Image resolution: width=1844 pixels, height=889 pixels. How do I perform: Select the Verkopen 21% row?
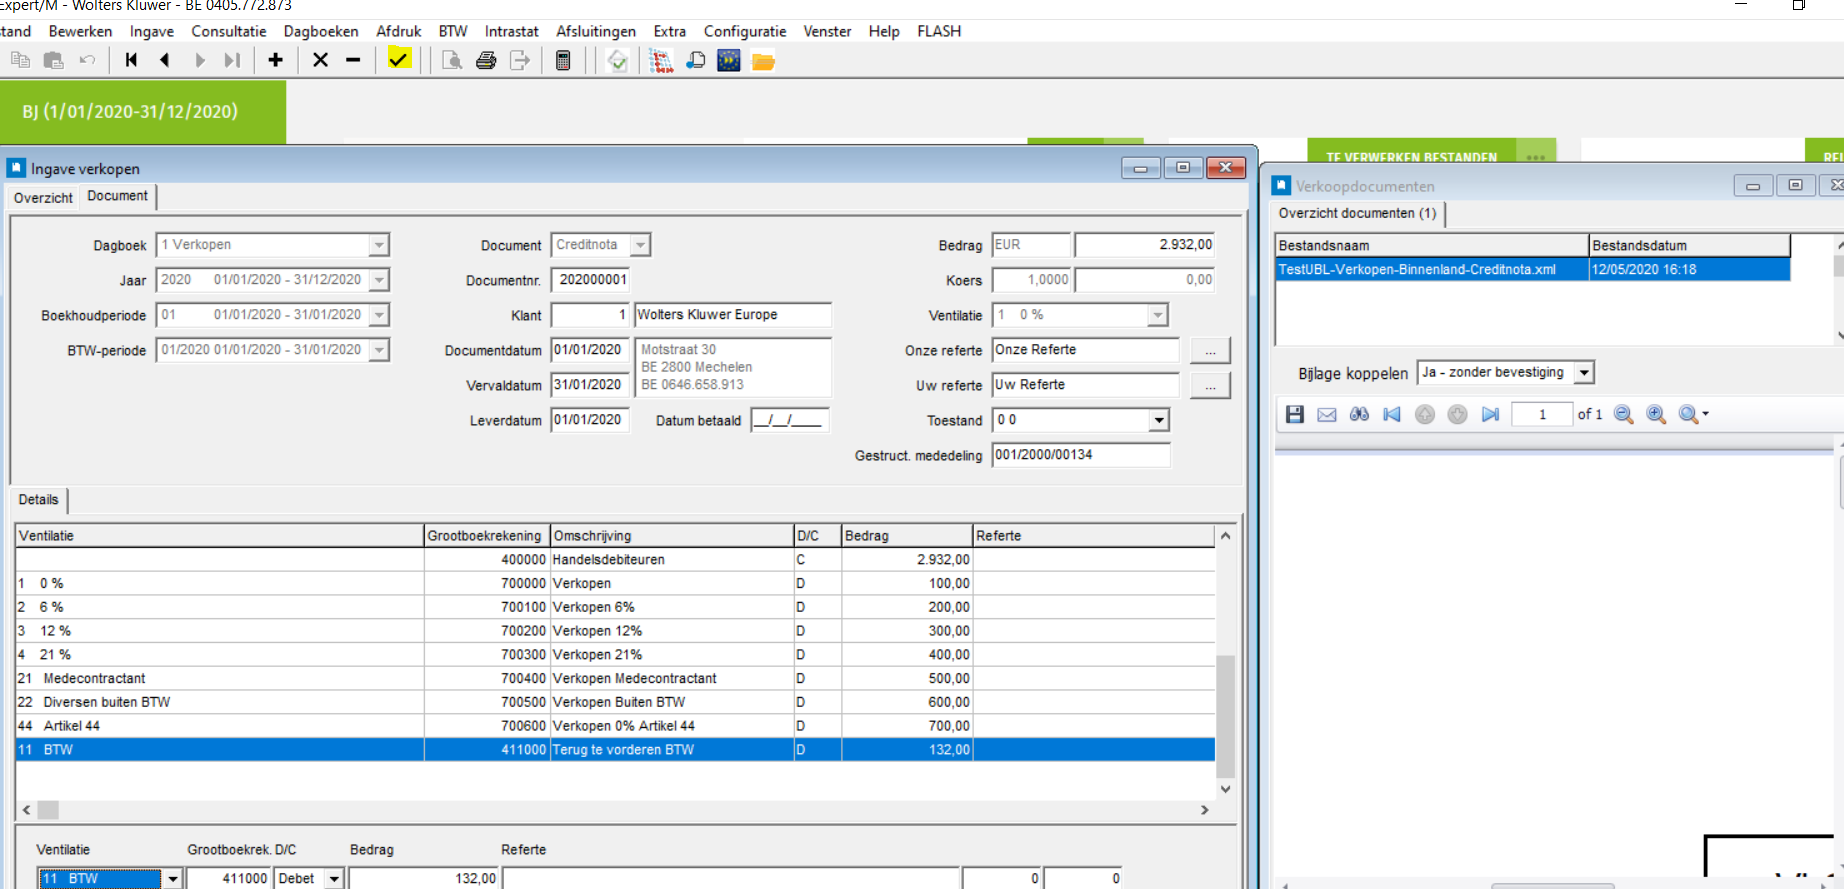(x=597, y=655)
